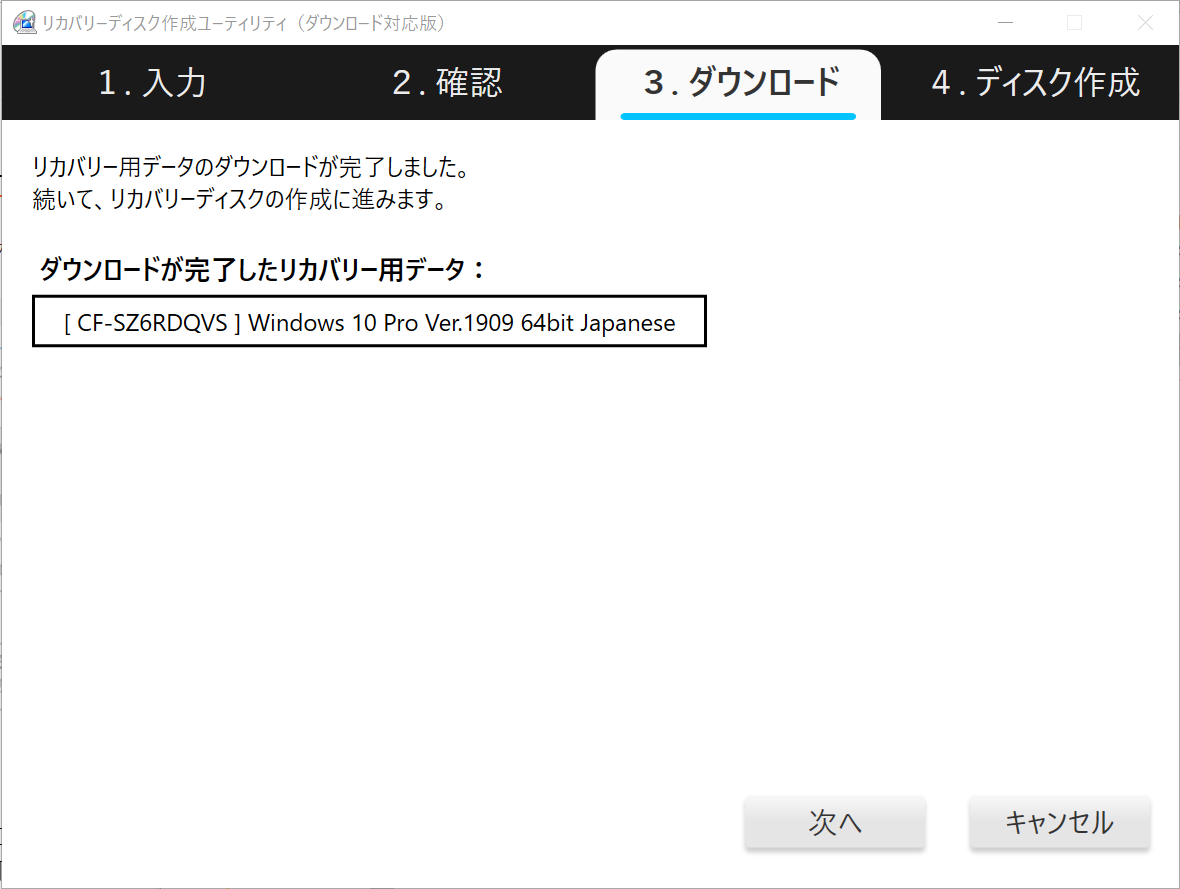This screenshot has width=1180, height=889.
Task: Select the 2. 確認 step tab
Action: (x=447, y=82)
